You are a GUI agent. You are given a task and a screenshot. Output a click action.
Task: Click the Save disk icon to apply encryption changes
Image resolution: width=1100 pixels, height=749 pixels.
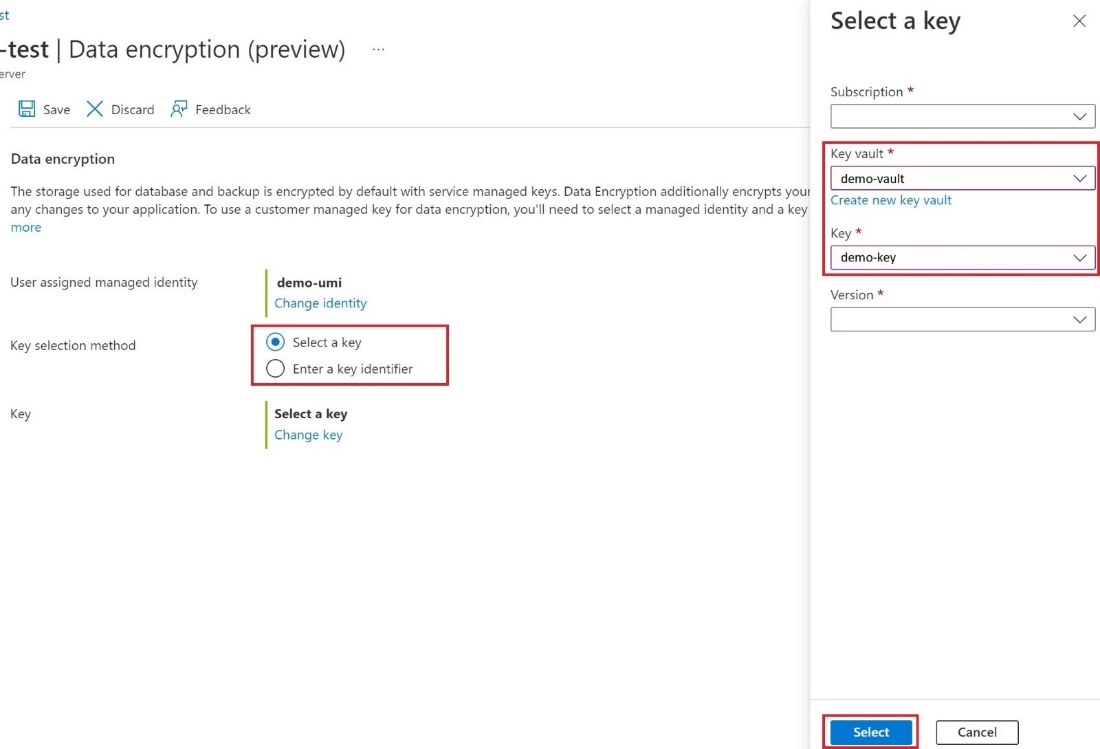click(x=28, y=109)
